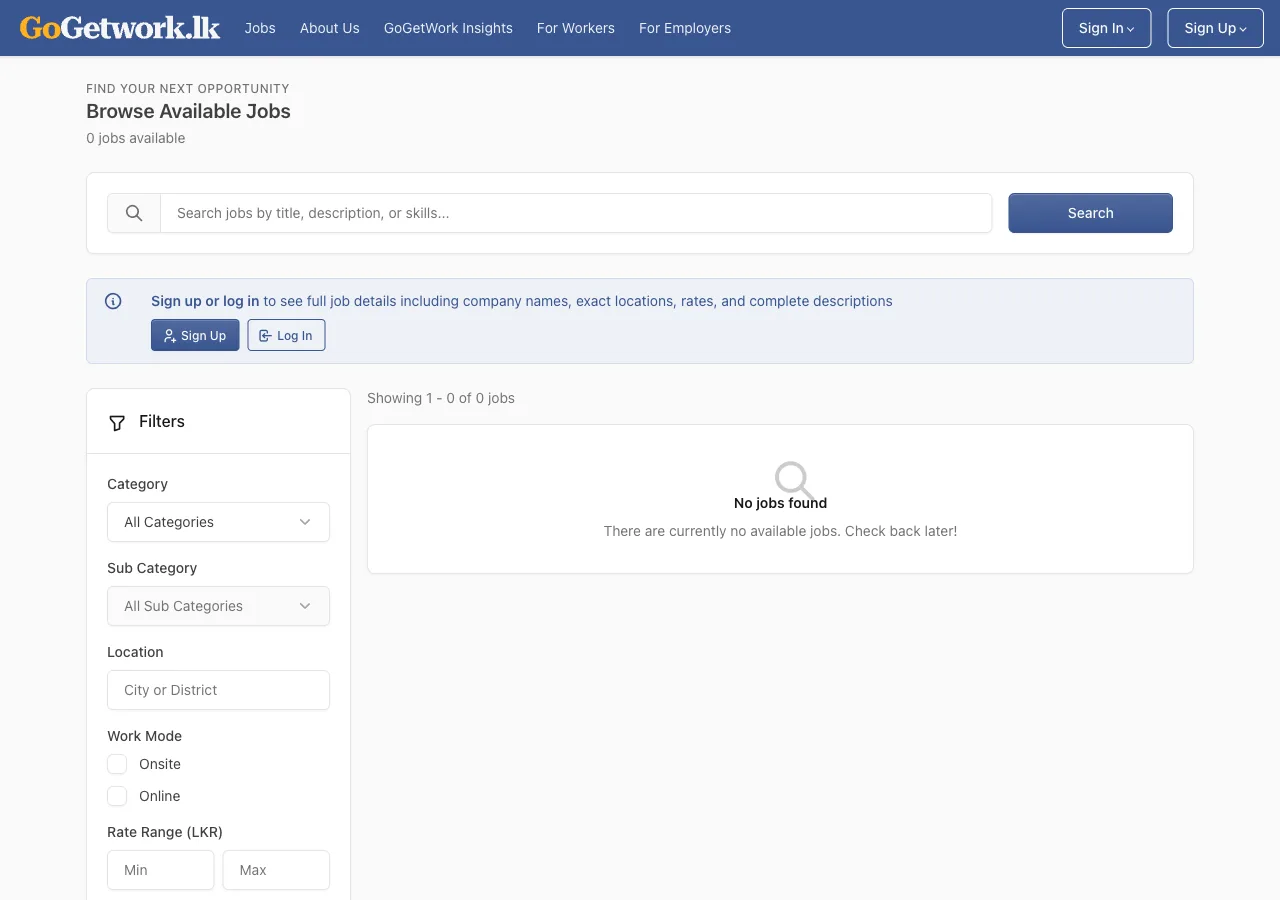This screenshot has width=1280, height=900.
Task: Open the All Categories dropdown
Action: (218, 522)
